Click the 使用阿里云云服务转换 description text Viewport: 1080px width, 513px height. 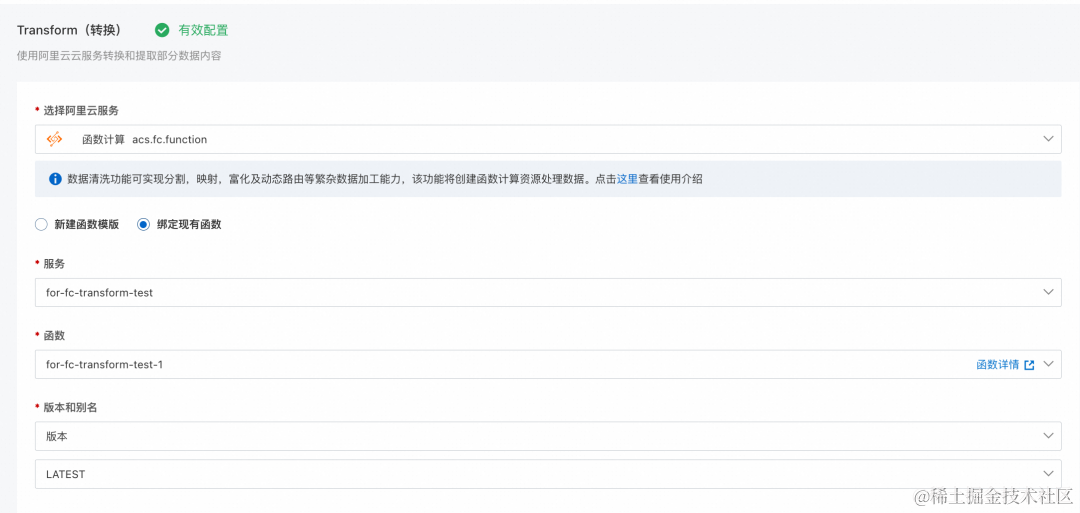pos(119,56)
